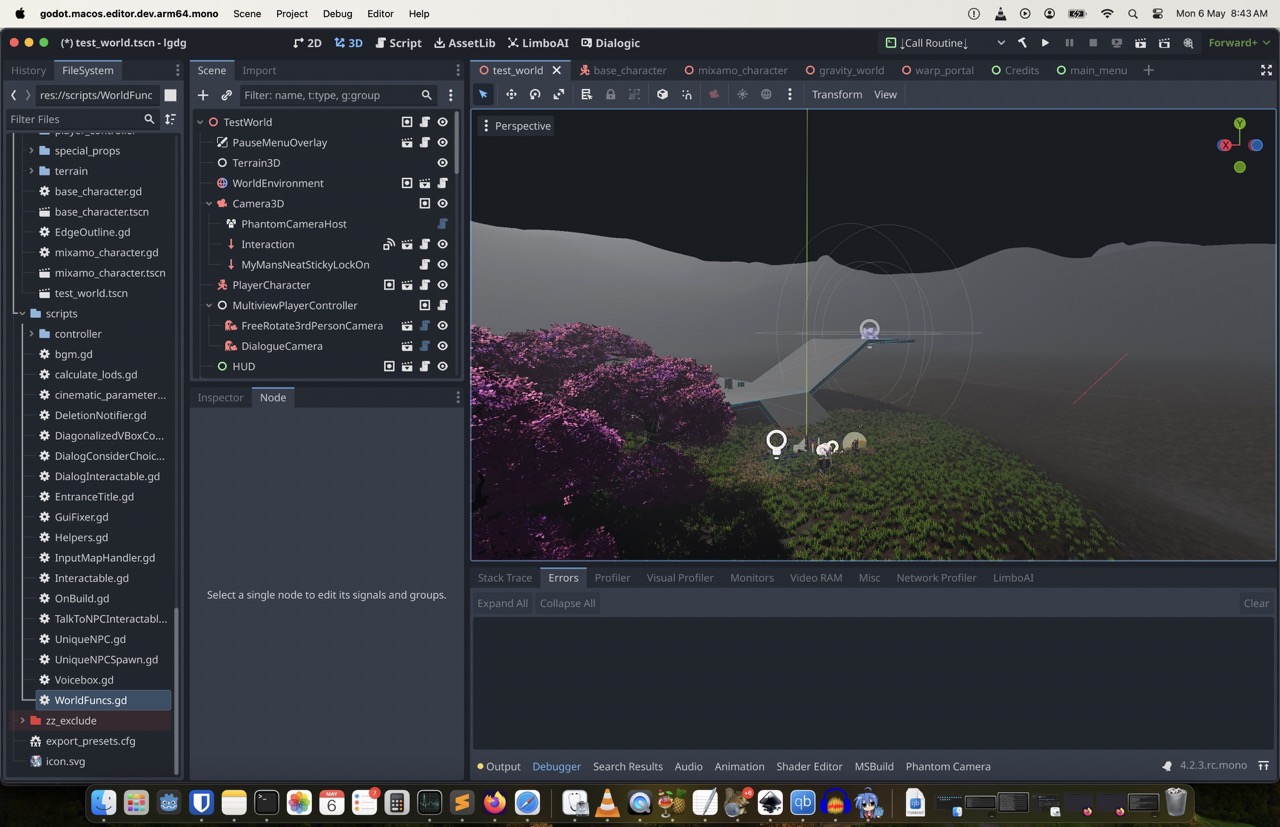Image resolution: width=1280 pixels, height=827 pixels.
Task: Run the project with the play button
Action: pyautogui.click(x=1045, y=43)
